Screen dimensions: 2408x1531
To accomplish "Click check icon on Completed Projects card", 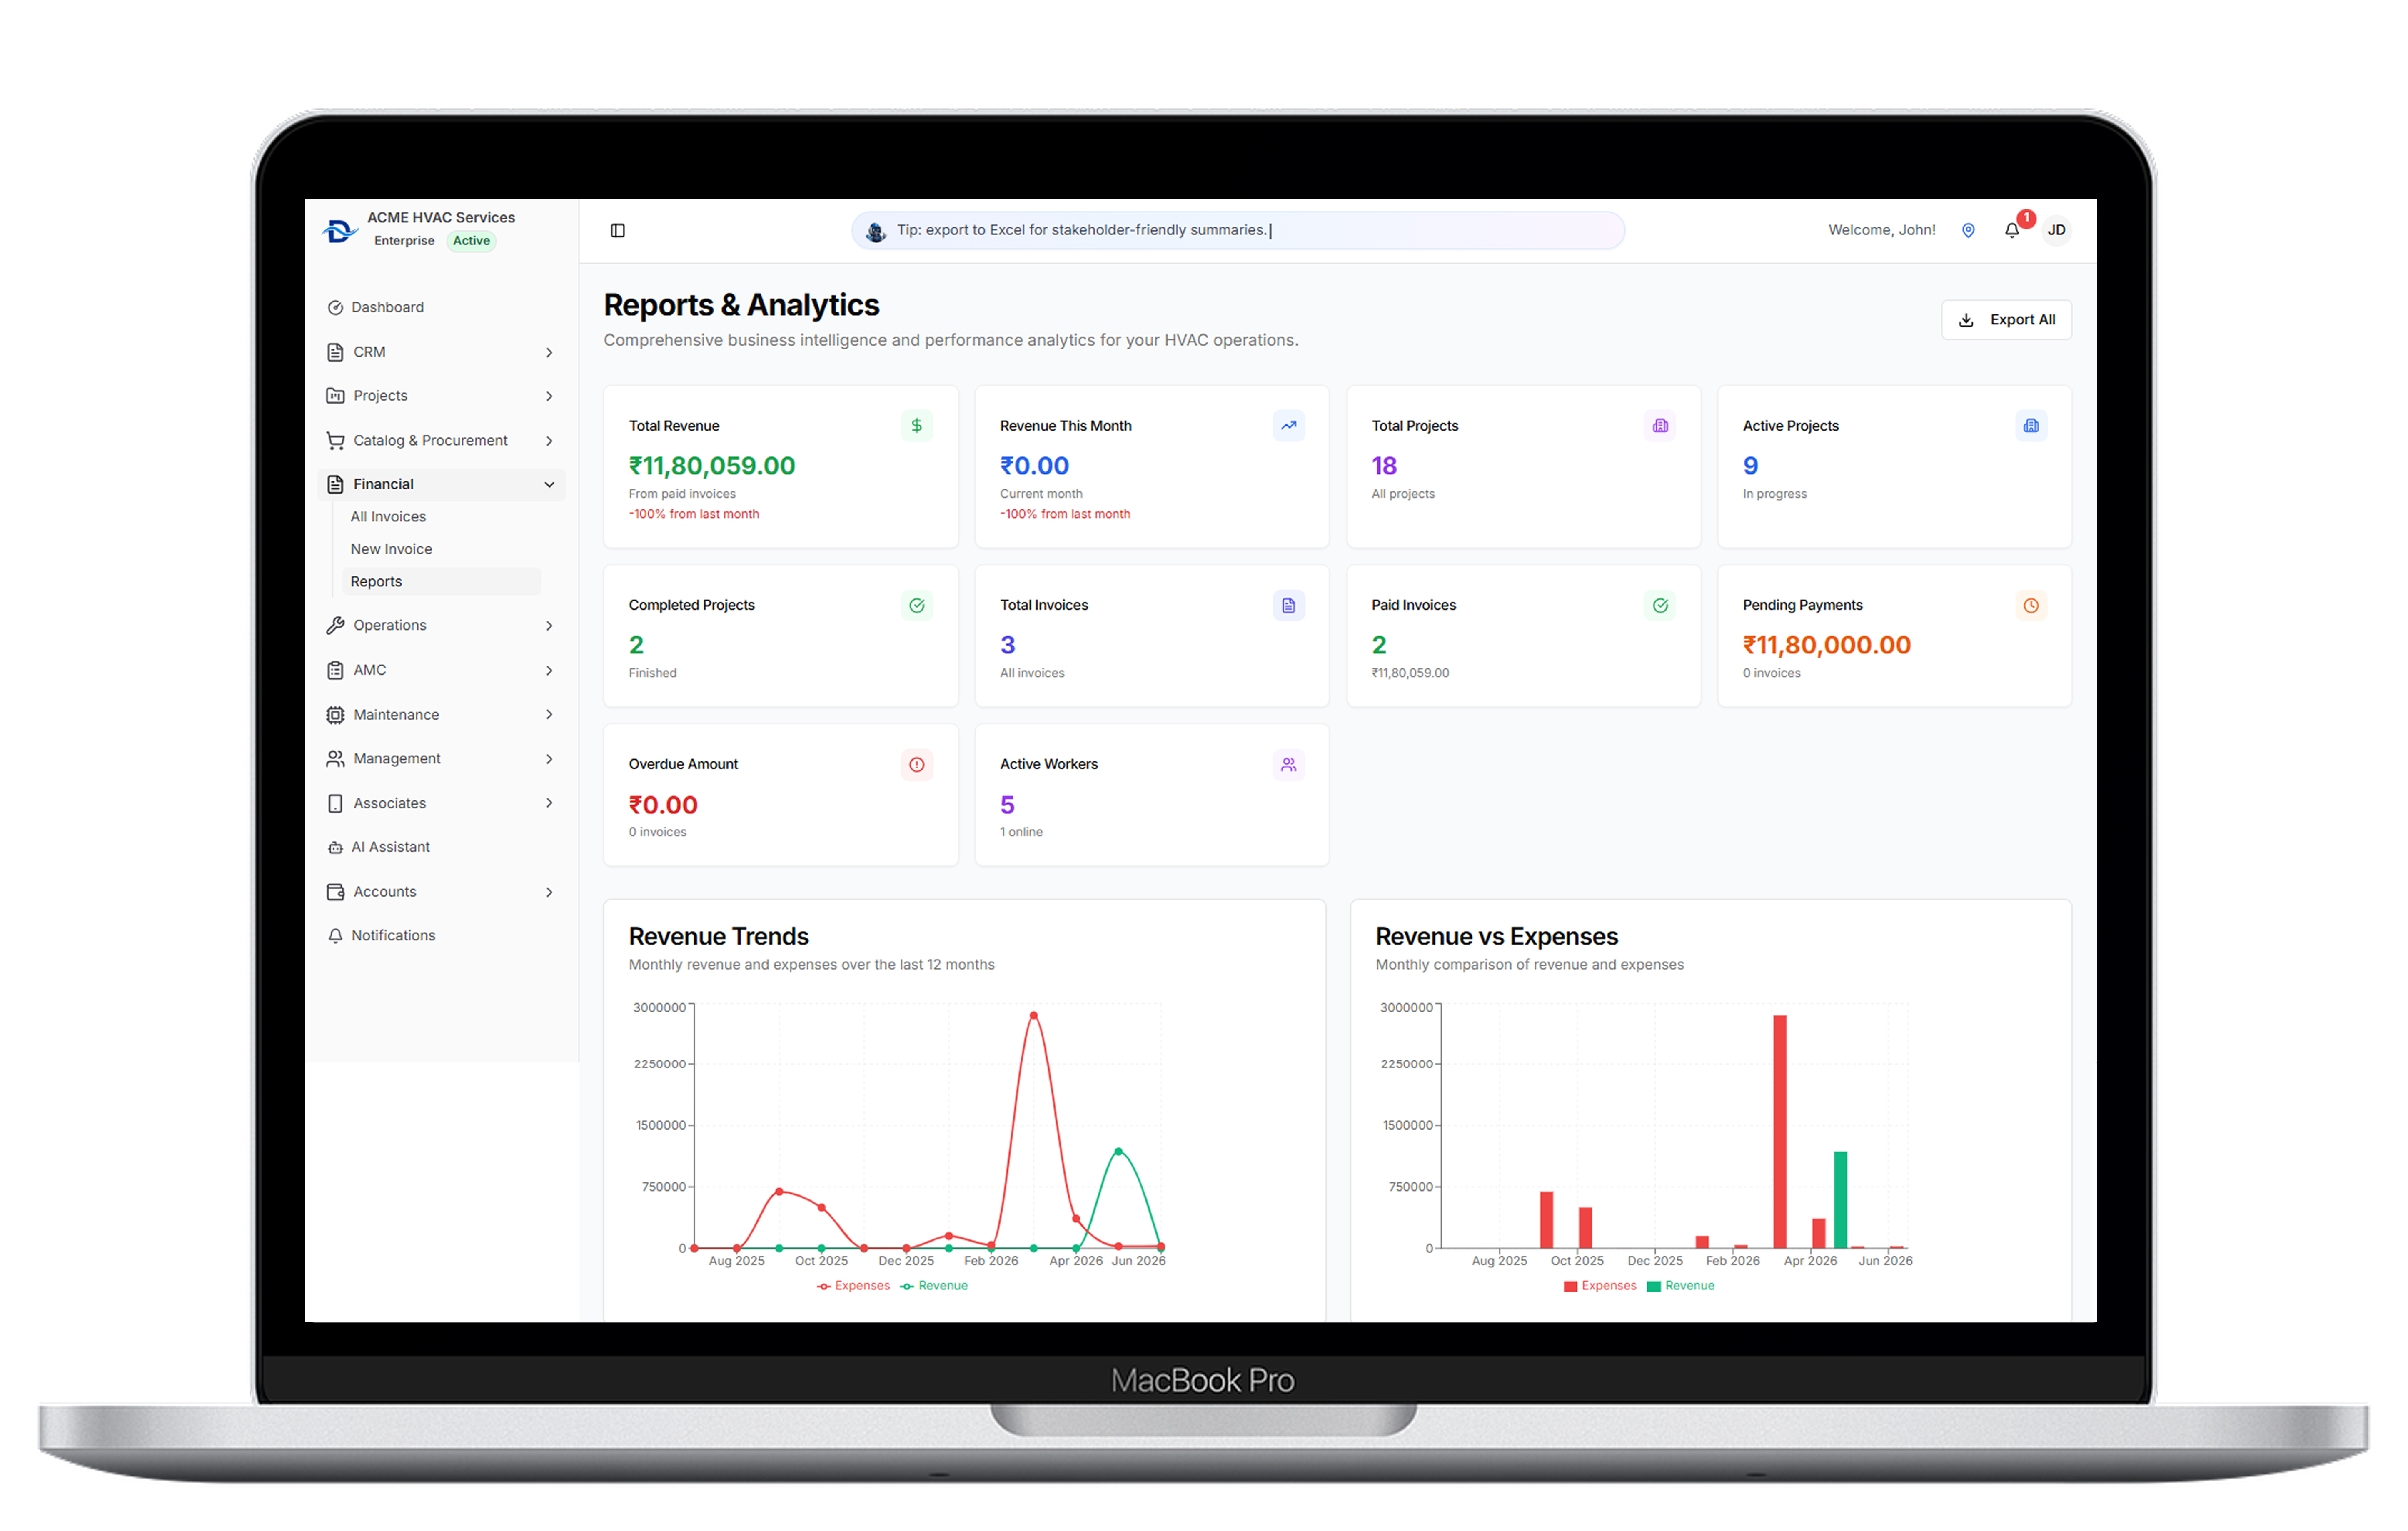I will coord(916,605).
